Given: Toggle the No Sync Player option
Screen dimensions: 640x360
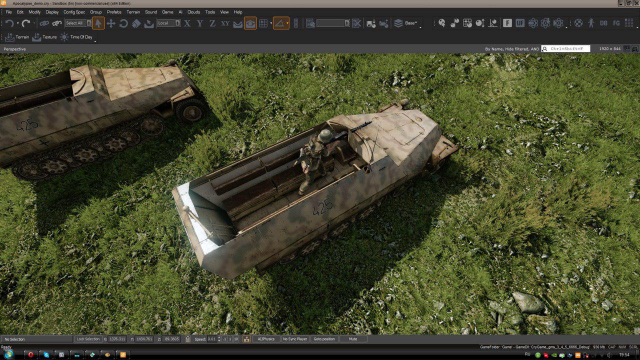Looking at the screenshot, I should [x=295, y=339].
